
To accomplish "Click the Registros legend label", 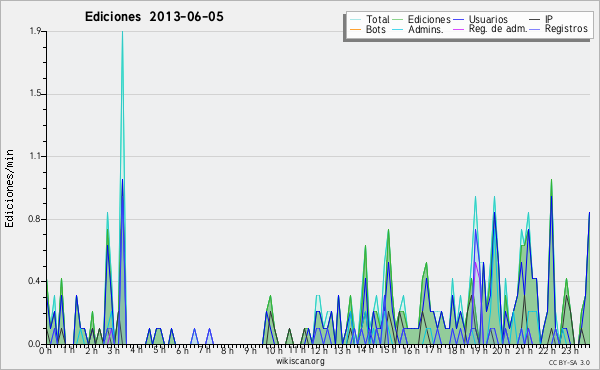I will pos(566,29).
